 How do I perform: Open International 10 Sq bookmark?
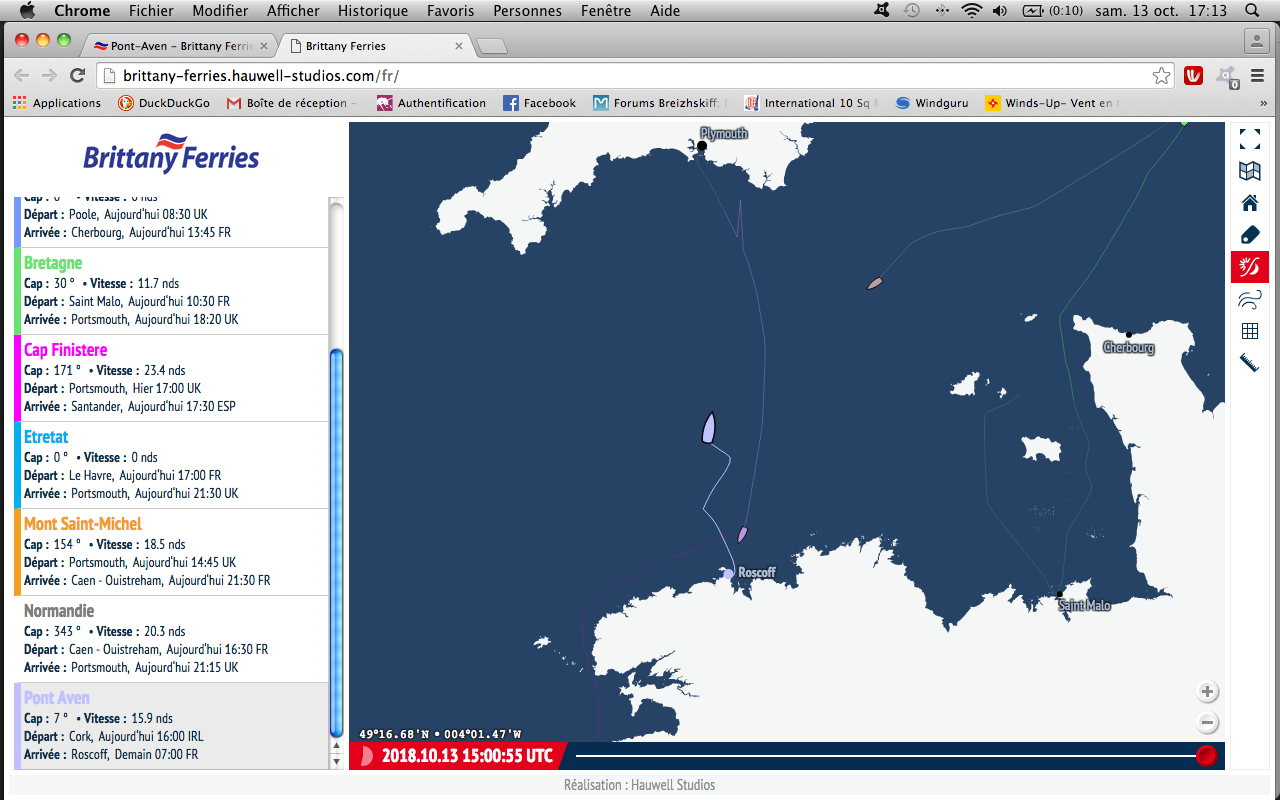coord(811,103)
